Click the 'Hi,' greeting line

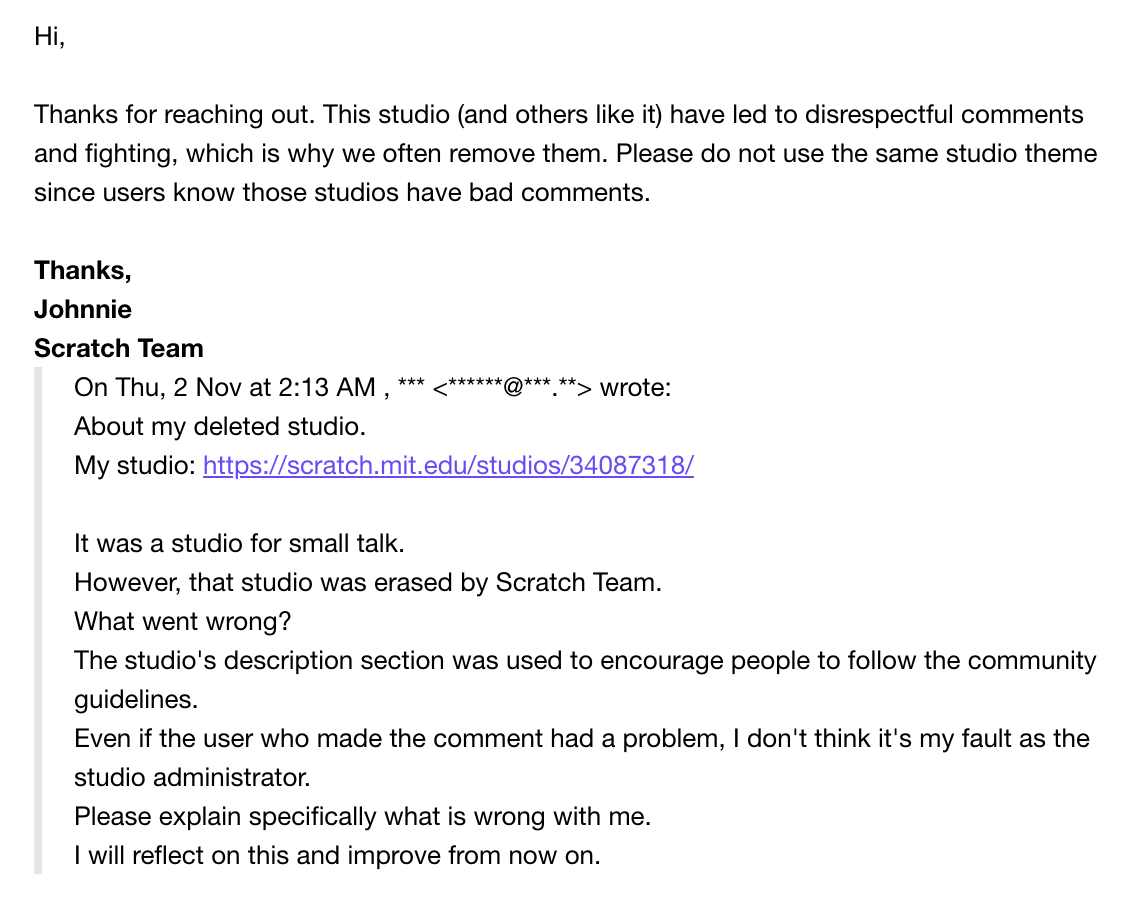coord(50,36)
